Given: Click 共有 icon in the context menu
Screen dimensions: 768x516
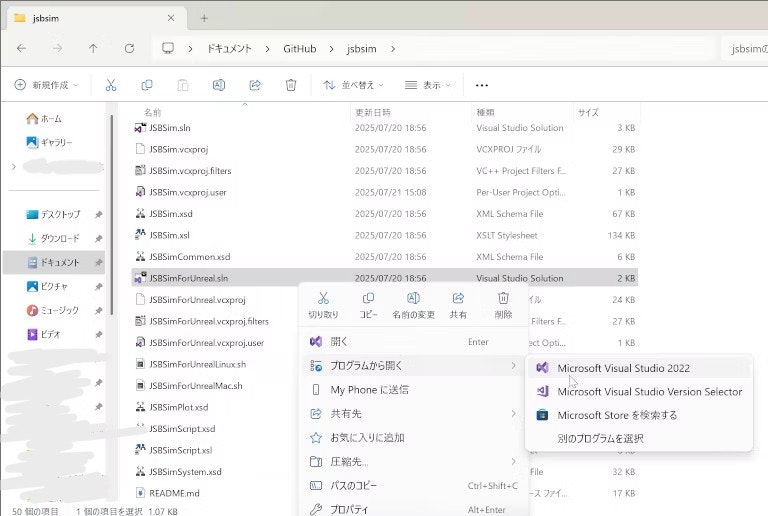Looking at the screenshot, I should [x=458, y=305].
